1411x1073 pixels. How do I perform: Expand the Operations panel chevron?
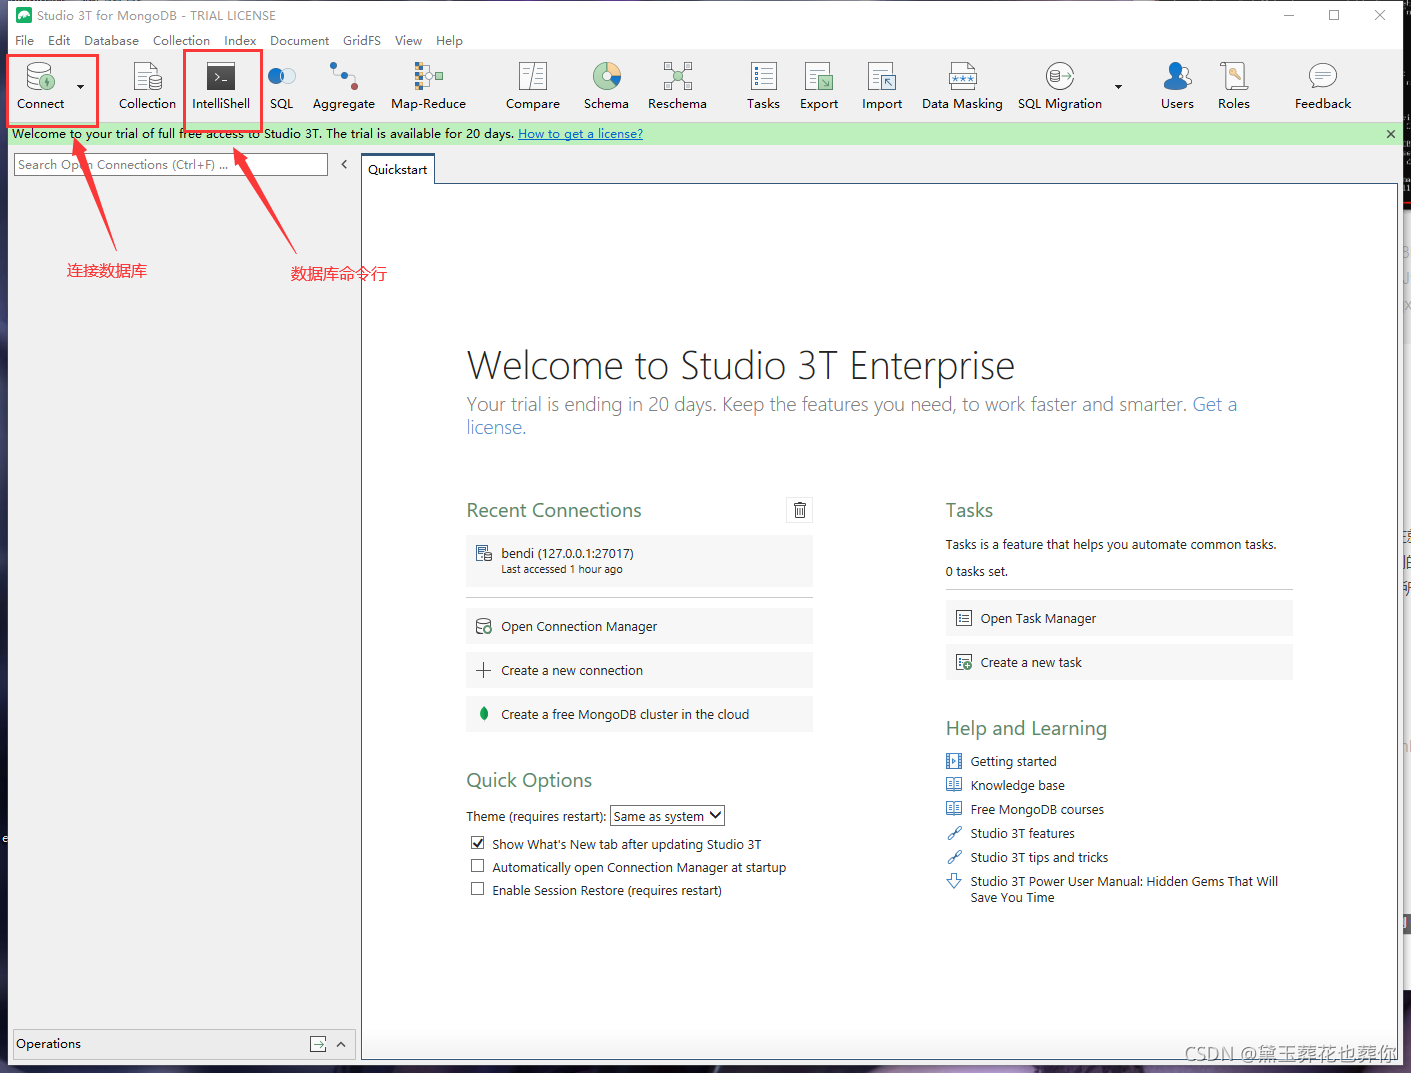341,1044
